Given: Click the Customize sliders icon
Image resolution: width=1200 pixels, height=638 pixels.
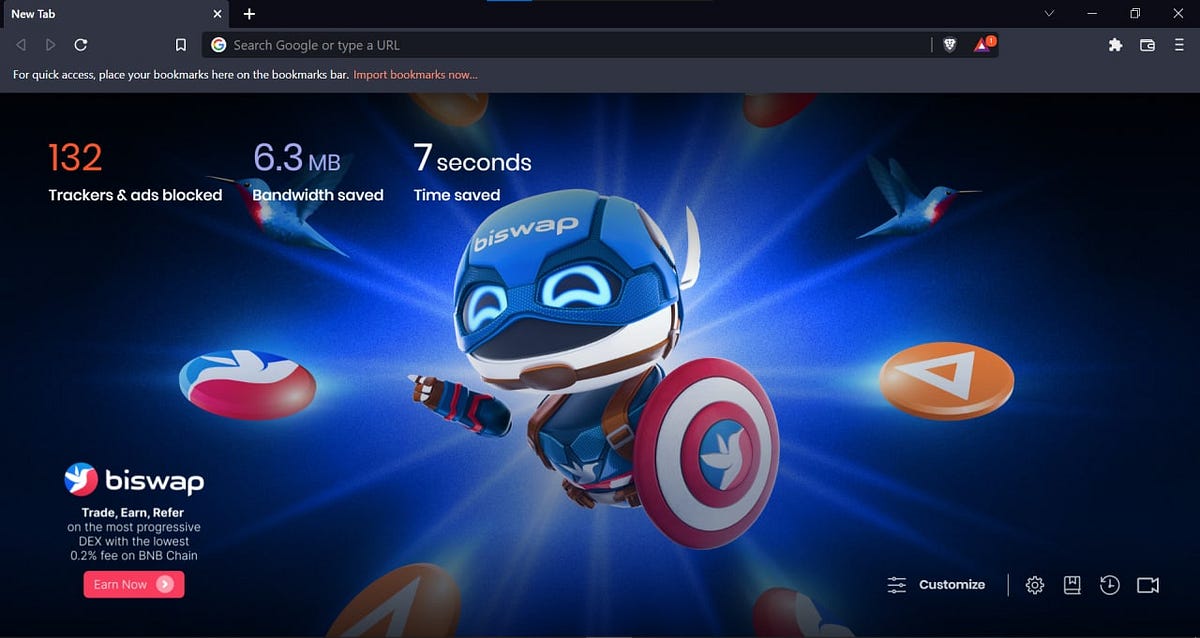Looking at the screenshot, I should pos(897,585).
